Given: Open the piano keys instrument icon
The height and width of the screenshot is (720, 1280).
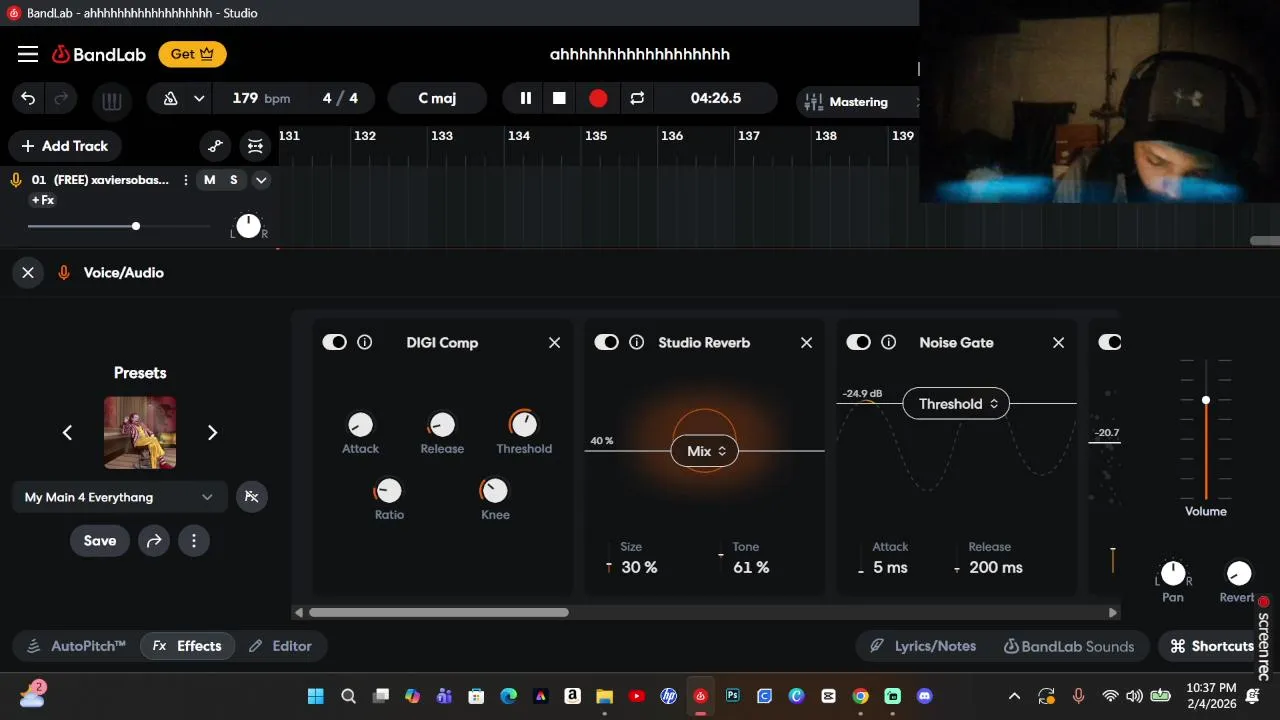Looking at the screenshot, I should coord(112,100).
